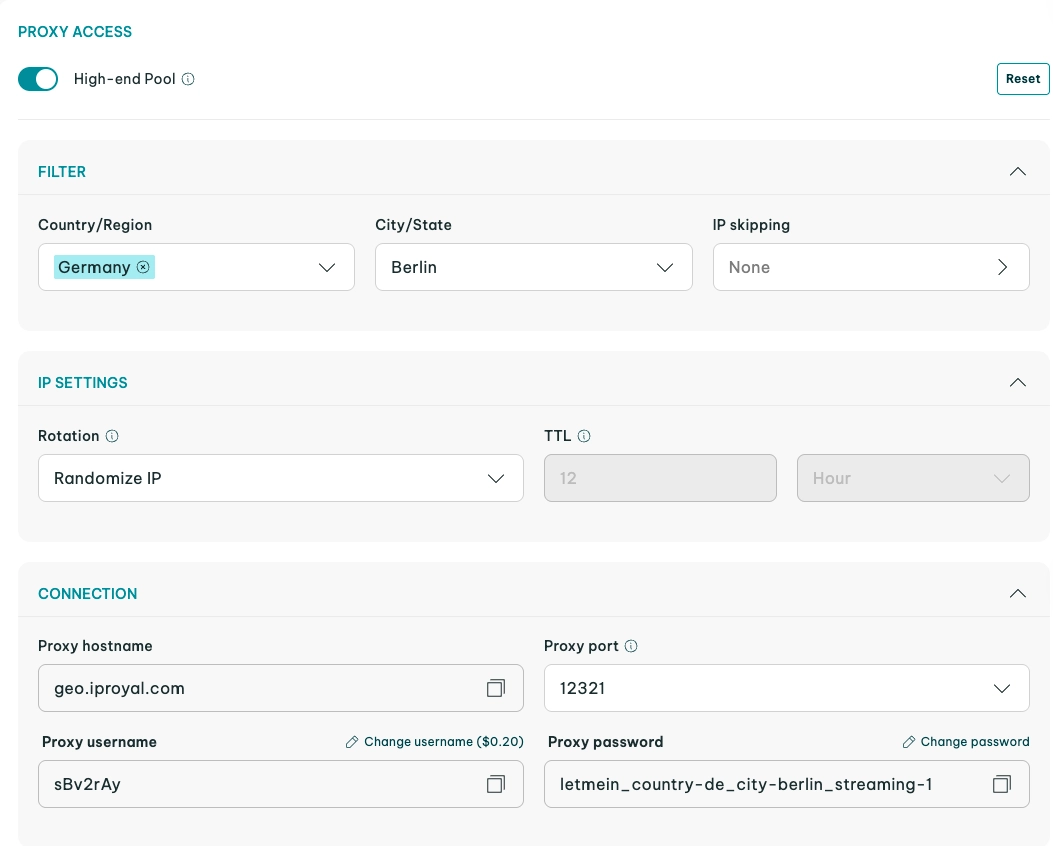Open the High-end Pool info icon
This screenshot has width=1053, height=846.
188,79
